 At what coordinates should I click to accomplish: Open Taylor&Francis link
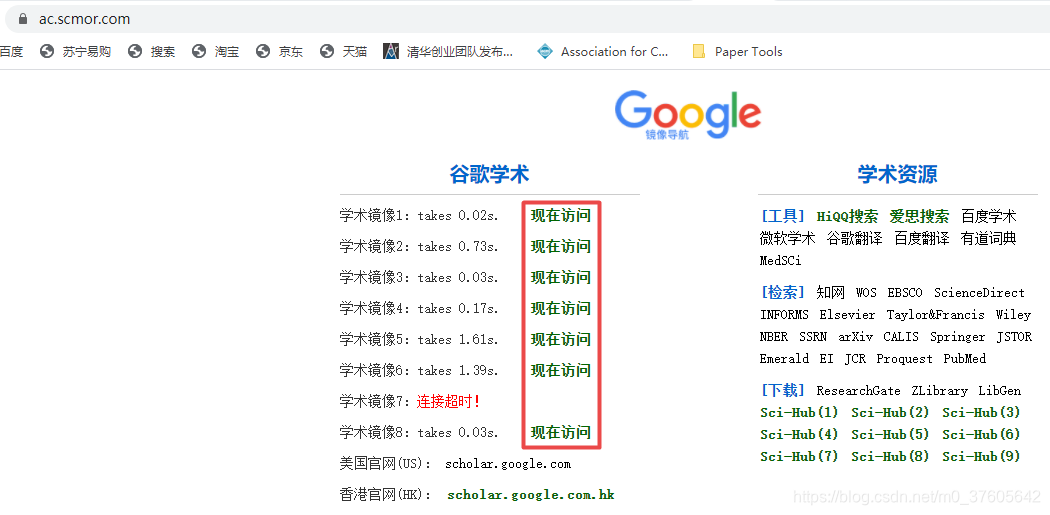[935, 315]
